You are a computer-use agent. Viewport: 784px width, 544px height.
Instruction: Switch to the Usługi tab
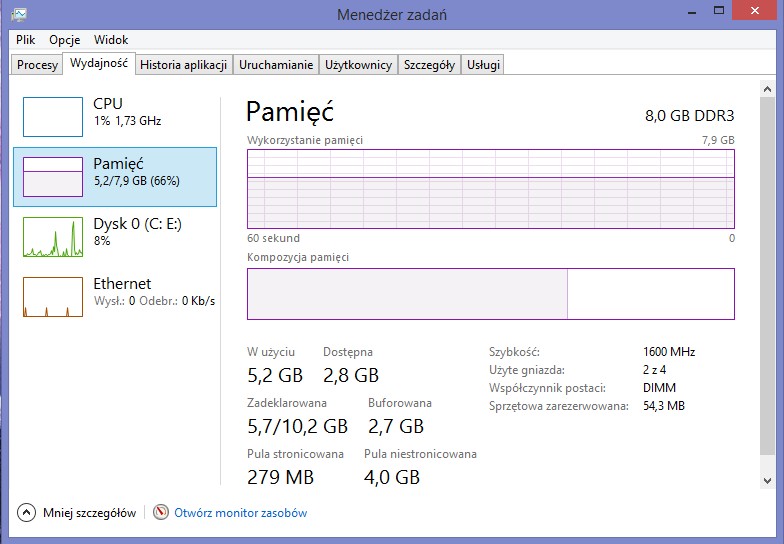tap(483, 64)
